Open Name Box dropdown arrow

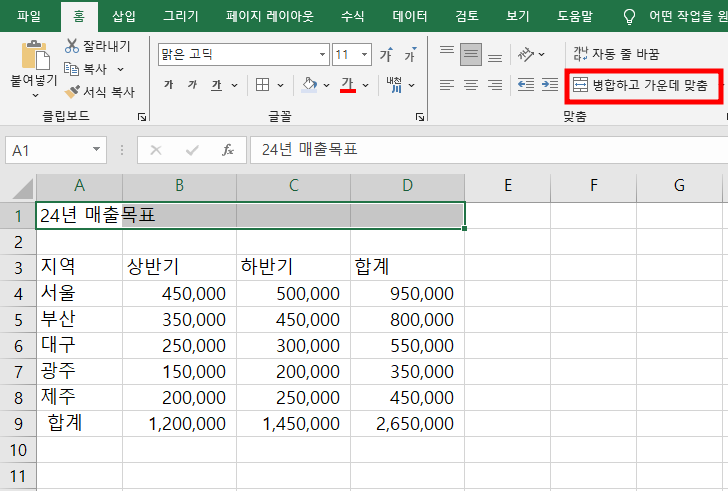point(96,149)
